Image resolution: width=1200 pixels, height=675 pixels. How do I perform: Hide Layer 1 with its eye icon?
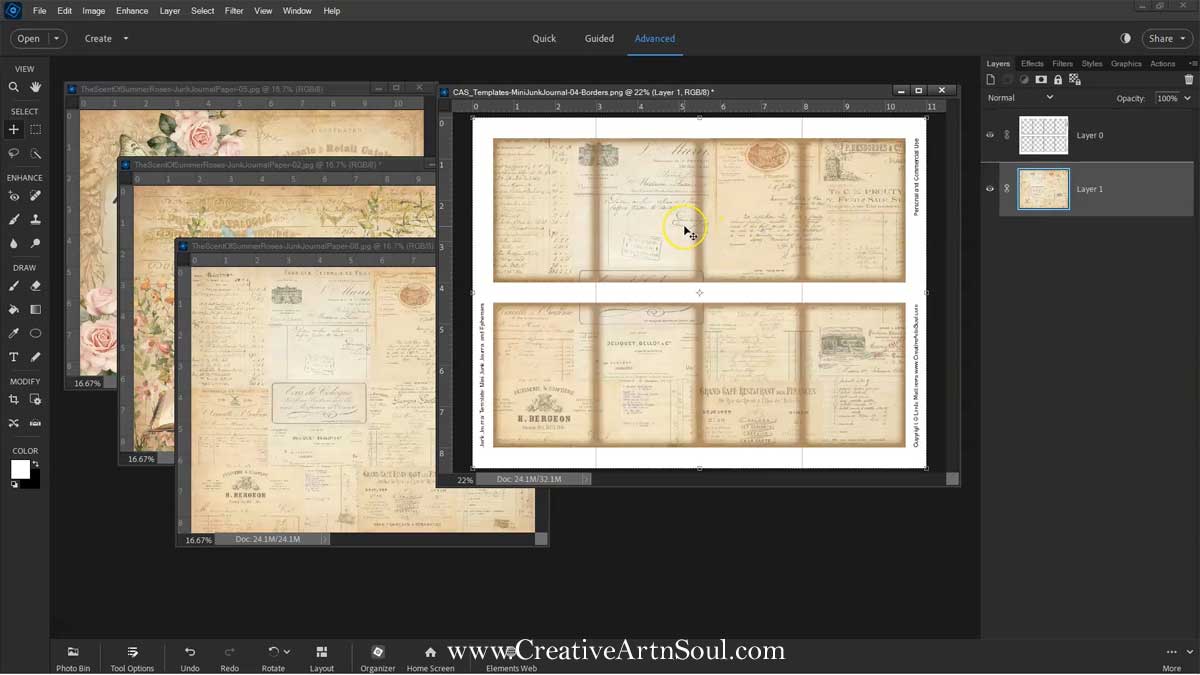(990, 189)
